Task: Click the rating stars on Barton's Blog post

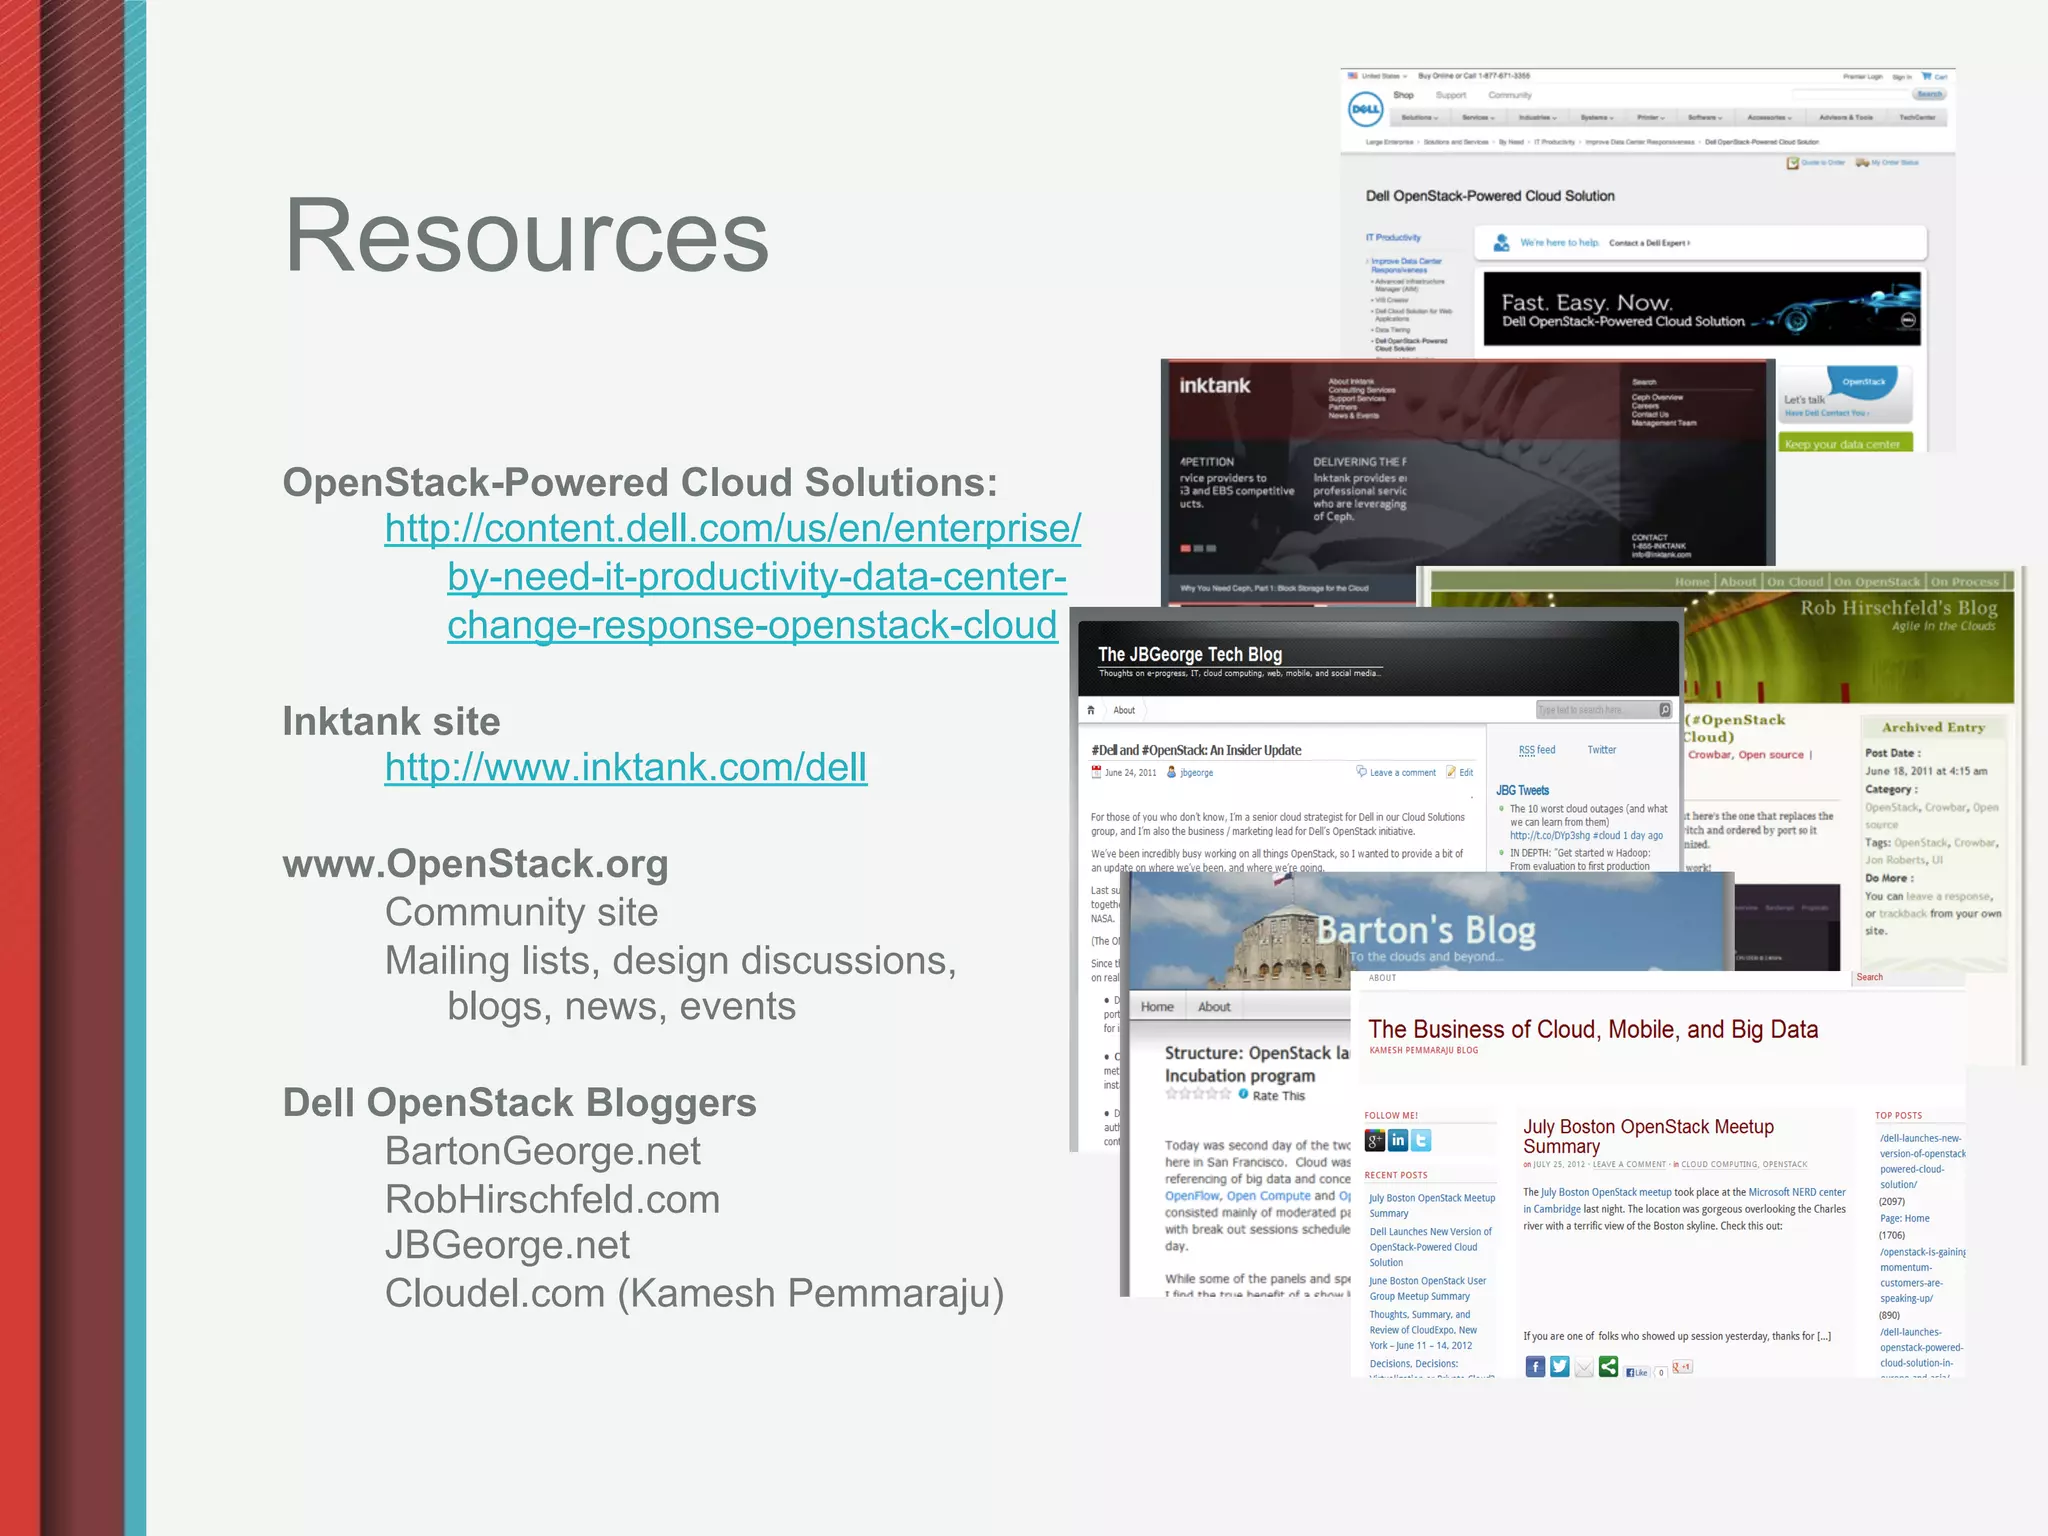Action: point(1198,1094)
